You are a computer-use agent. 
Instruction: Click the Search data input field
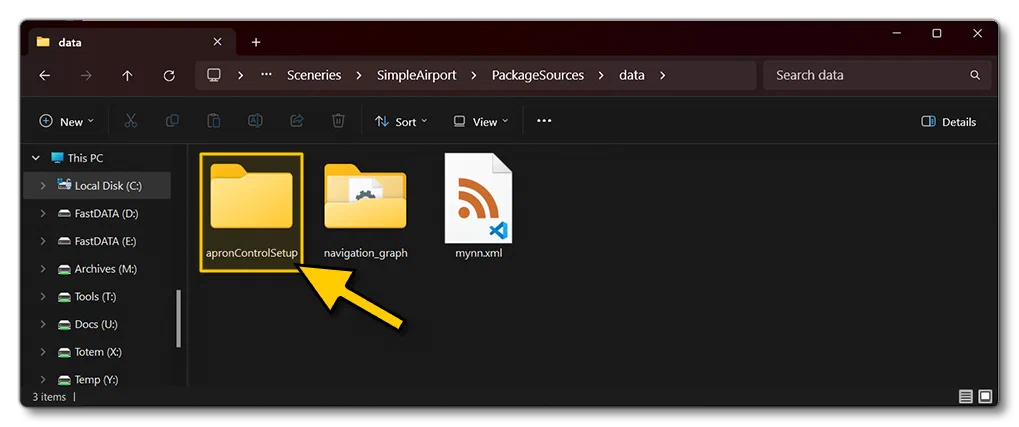[877, 75]
